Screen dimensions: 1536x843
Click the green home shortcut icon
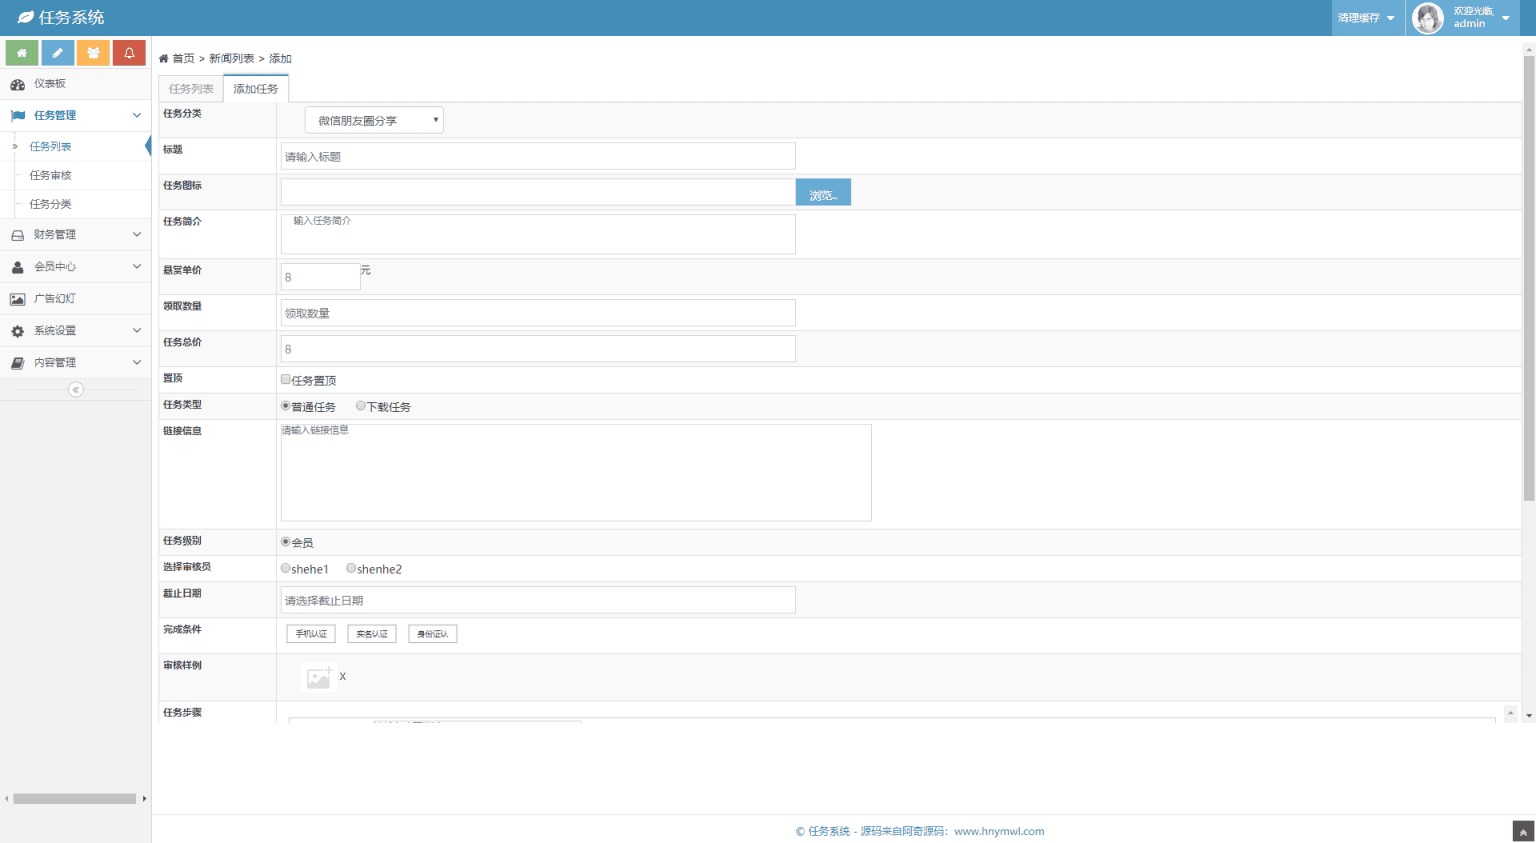click(22, 53)
